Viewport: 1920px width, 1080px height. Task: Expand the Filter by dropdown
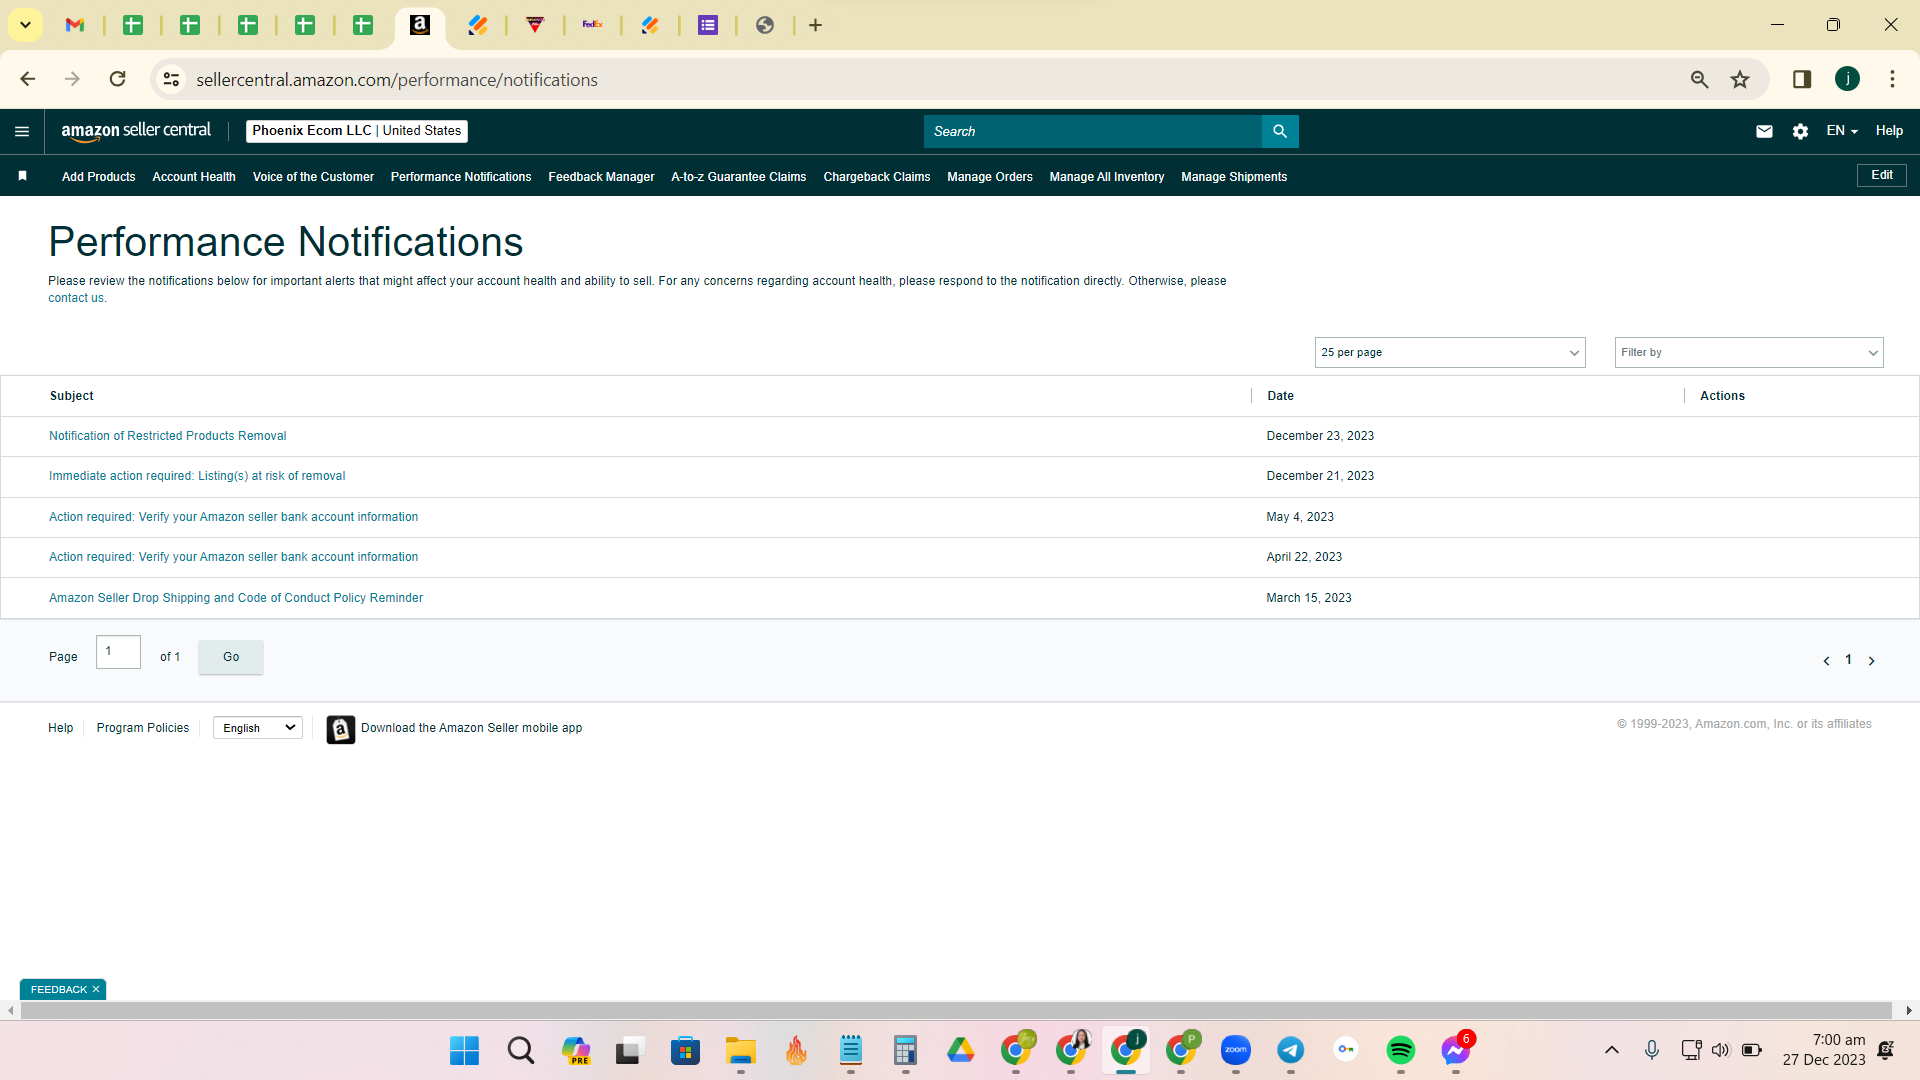click(1749, 352)
